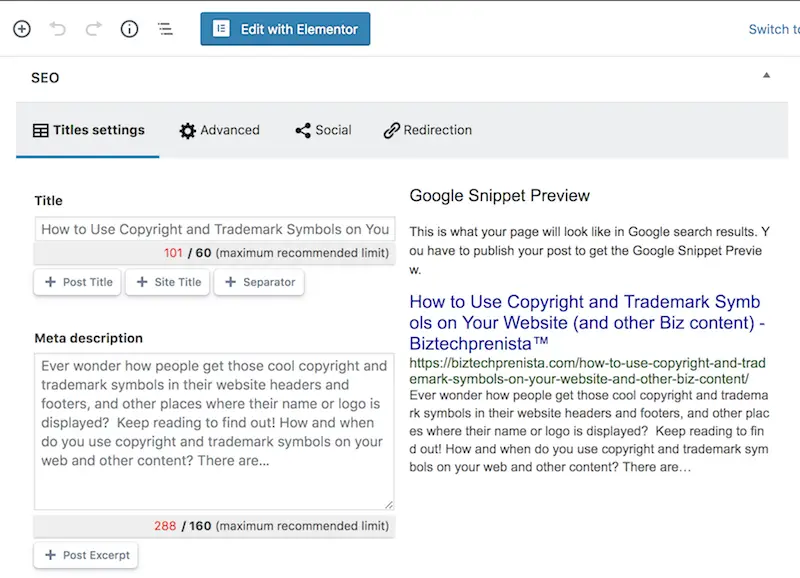Collapse the SEO panel arrow
Viewport: 800px width, 578px height.
pos(766,76)
